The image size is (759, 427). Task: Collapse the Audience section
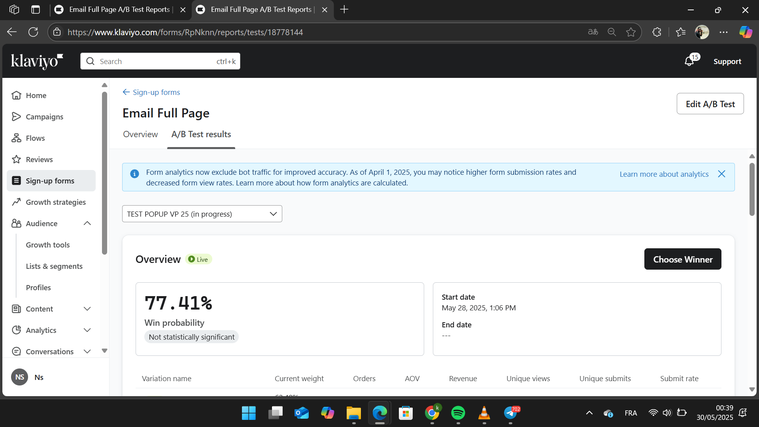click(x=87, y=224)
